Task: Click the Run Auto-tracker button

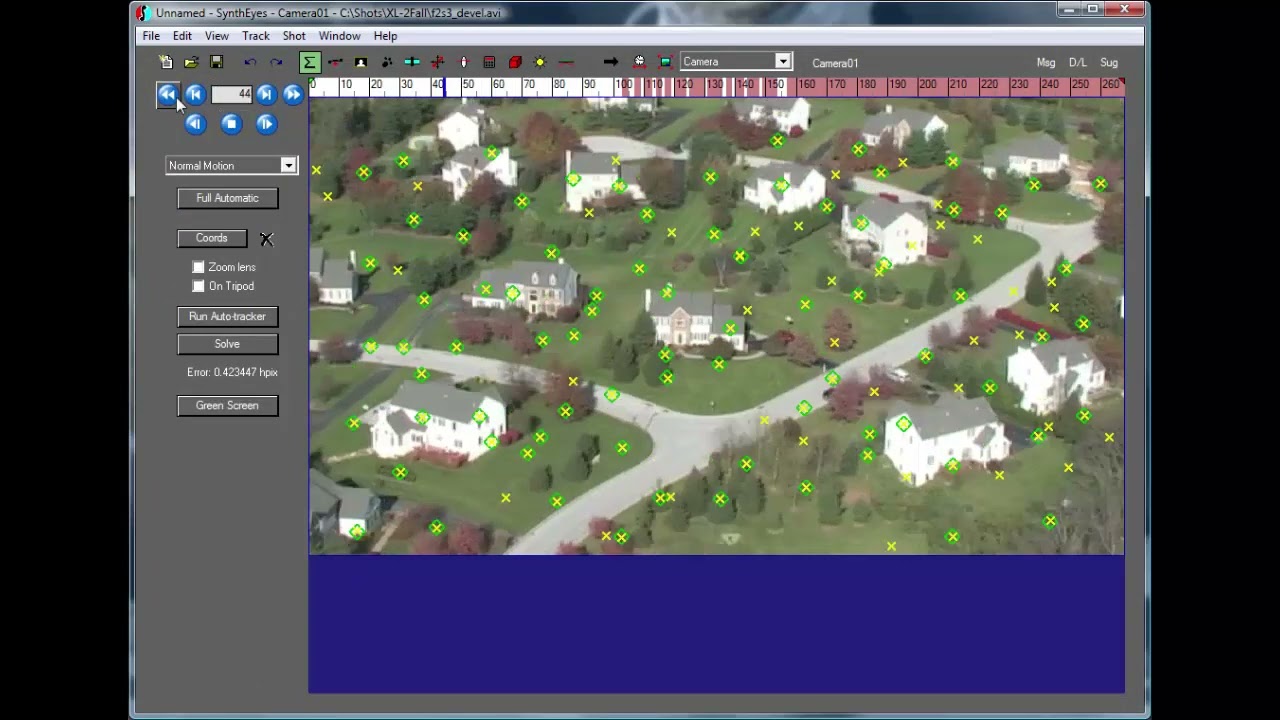Action: point(228,316)
